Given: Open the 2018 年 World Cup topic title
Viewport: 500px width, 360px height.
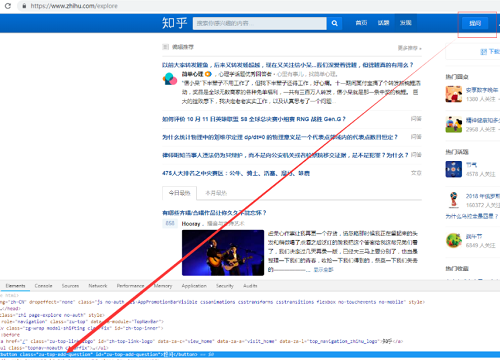Looking at the screenshot, I should click(483, 196).
